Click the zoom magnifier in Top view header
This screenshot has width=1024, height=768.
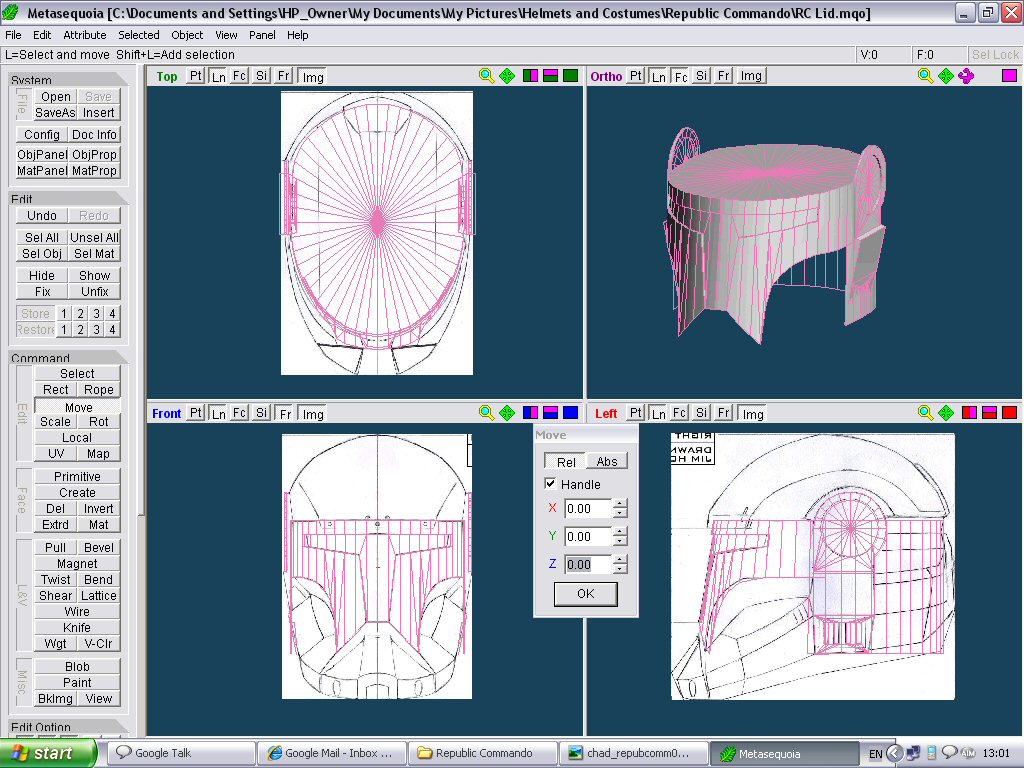click(486, 76)
